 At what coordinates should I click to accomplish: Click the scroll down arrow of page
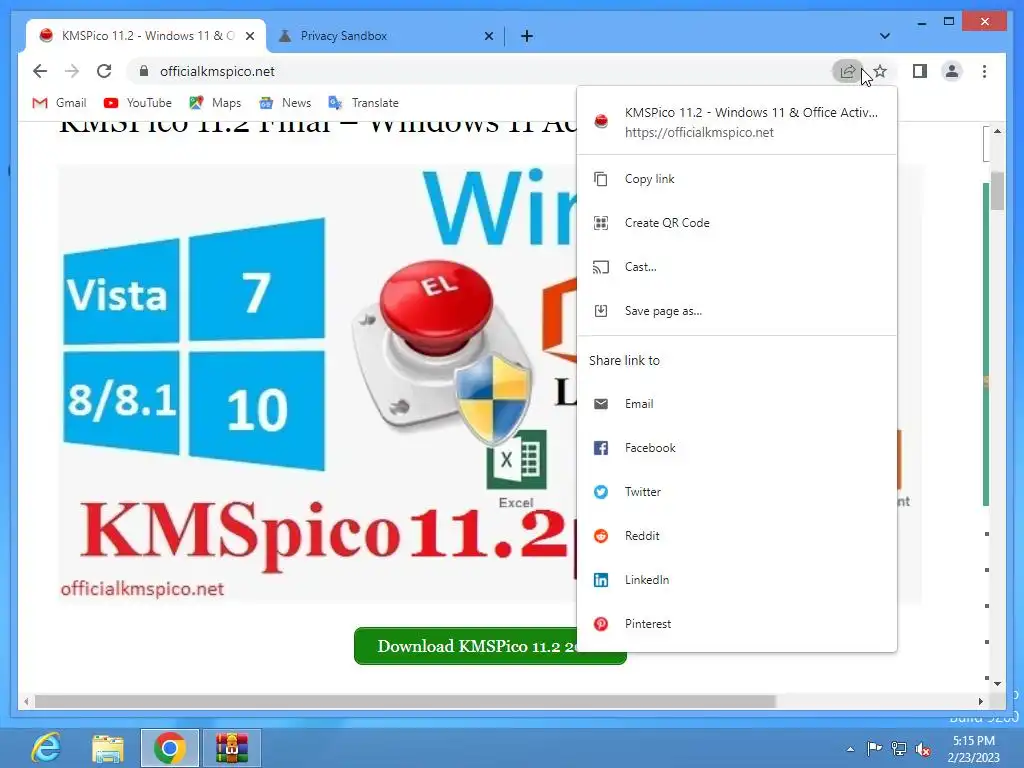click(x=997, y=683)
